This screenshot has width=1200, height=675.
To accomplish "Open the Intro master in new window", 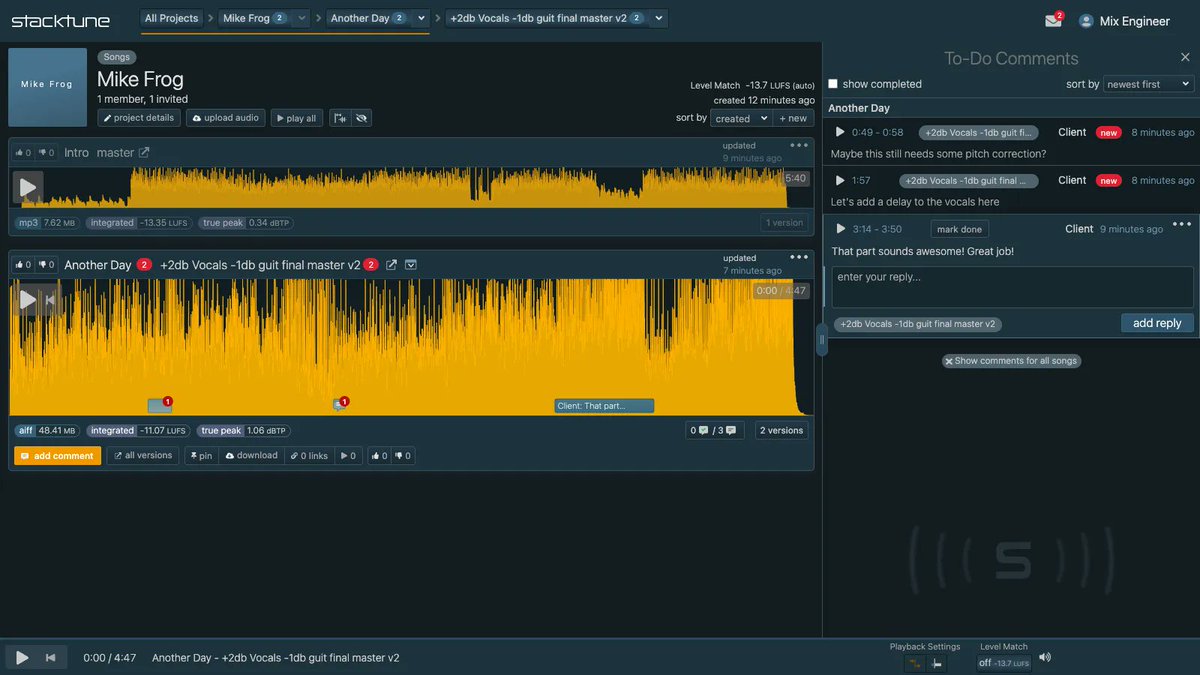I will (x=143, y=151).
